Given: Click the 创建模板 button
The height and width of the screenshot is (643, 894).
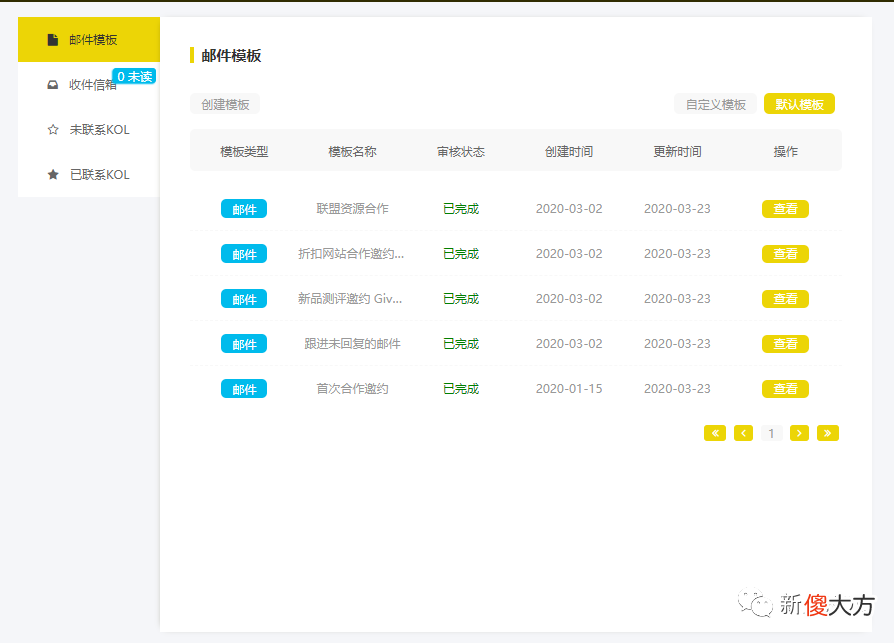Looking at the screenshot, I should click(x=225, y=104).
